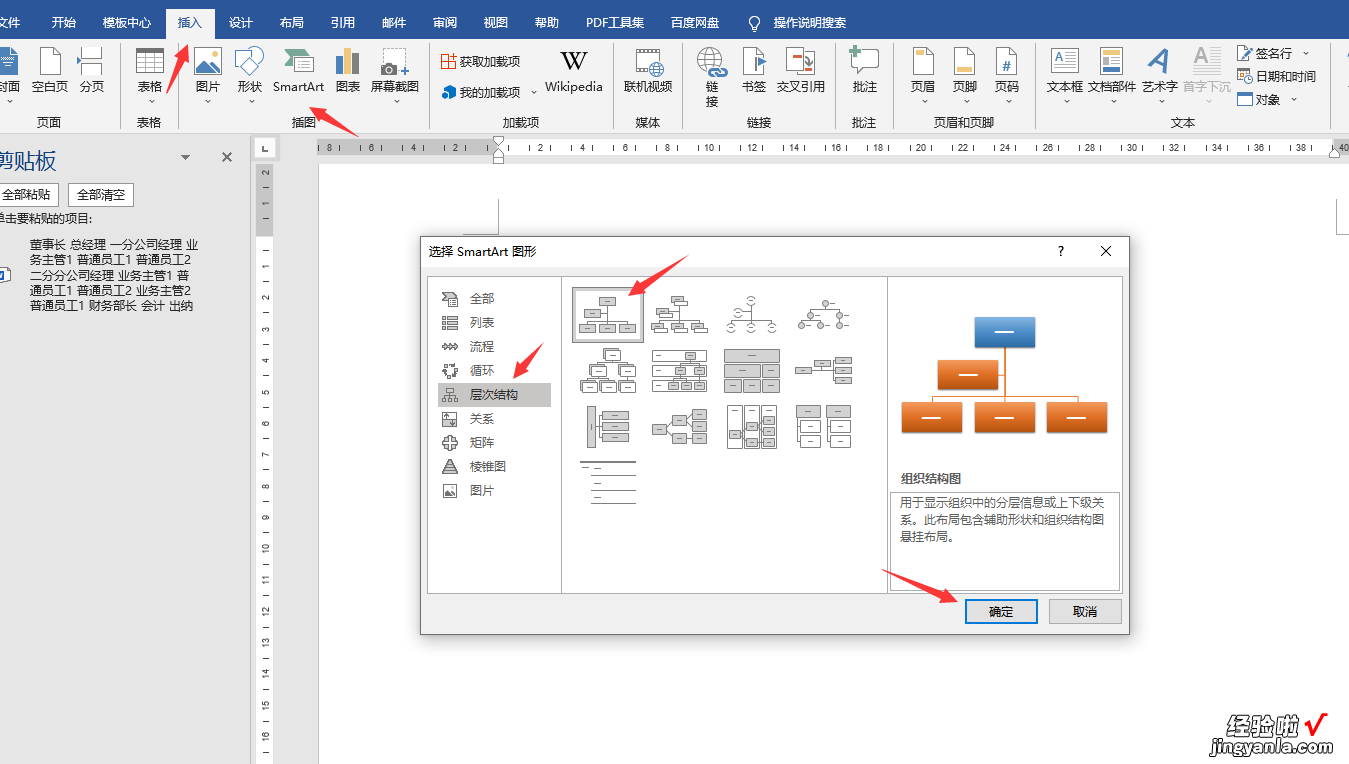Insert online video with 联机视频
The width and height of the screenshot is (1349, 764).
pos(648,70)
